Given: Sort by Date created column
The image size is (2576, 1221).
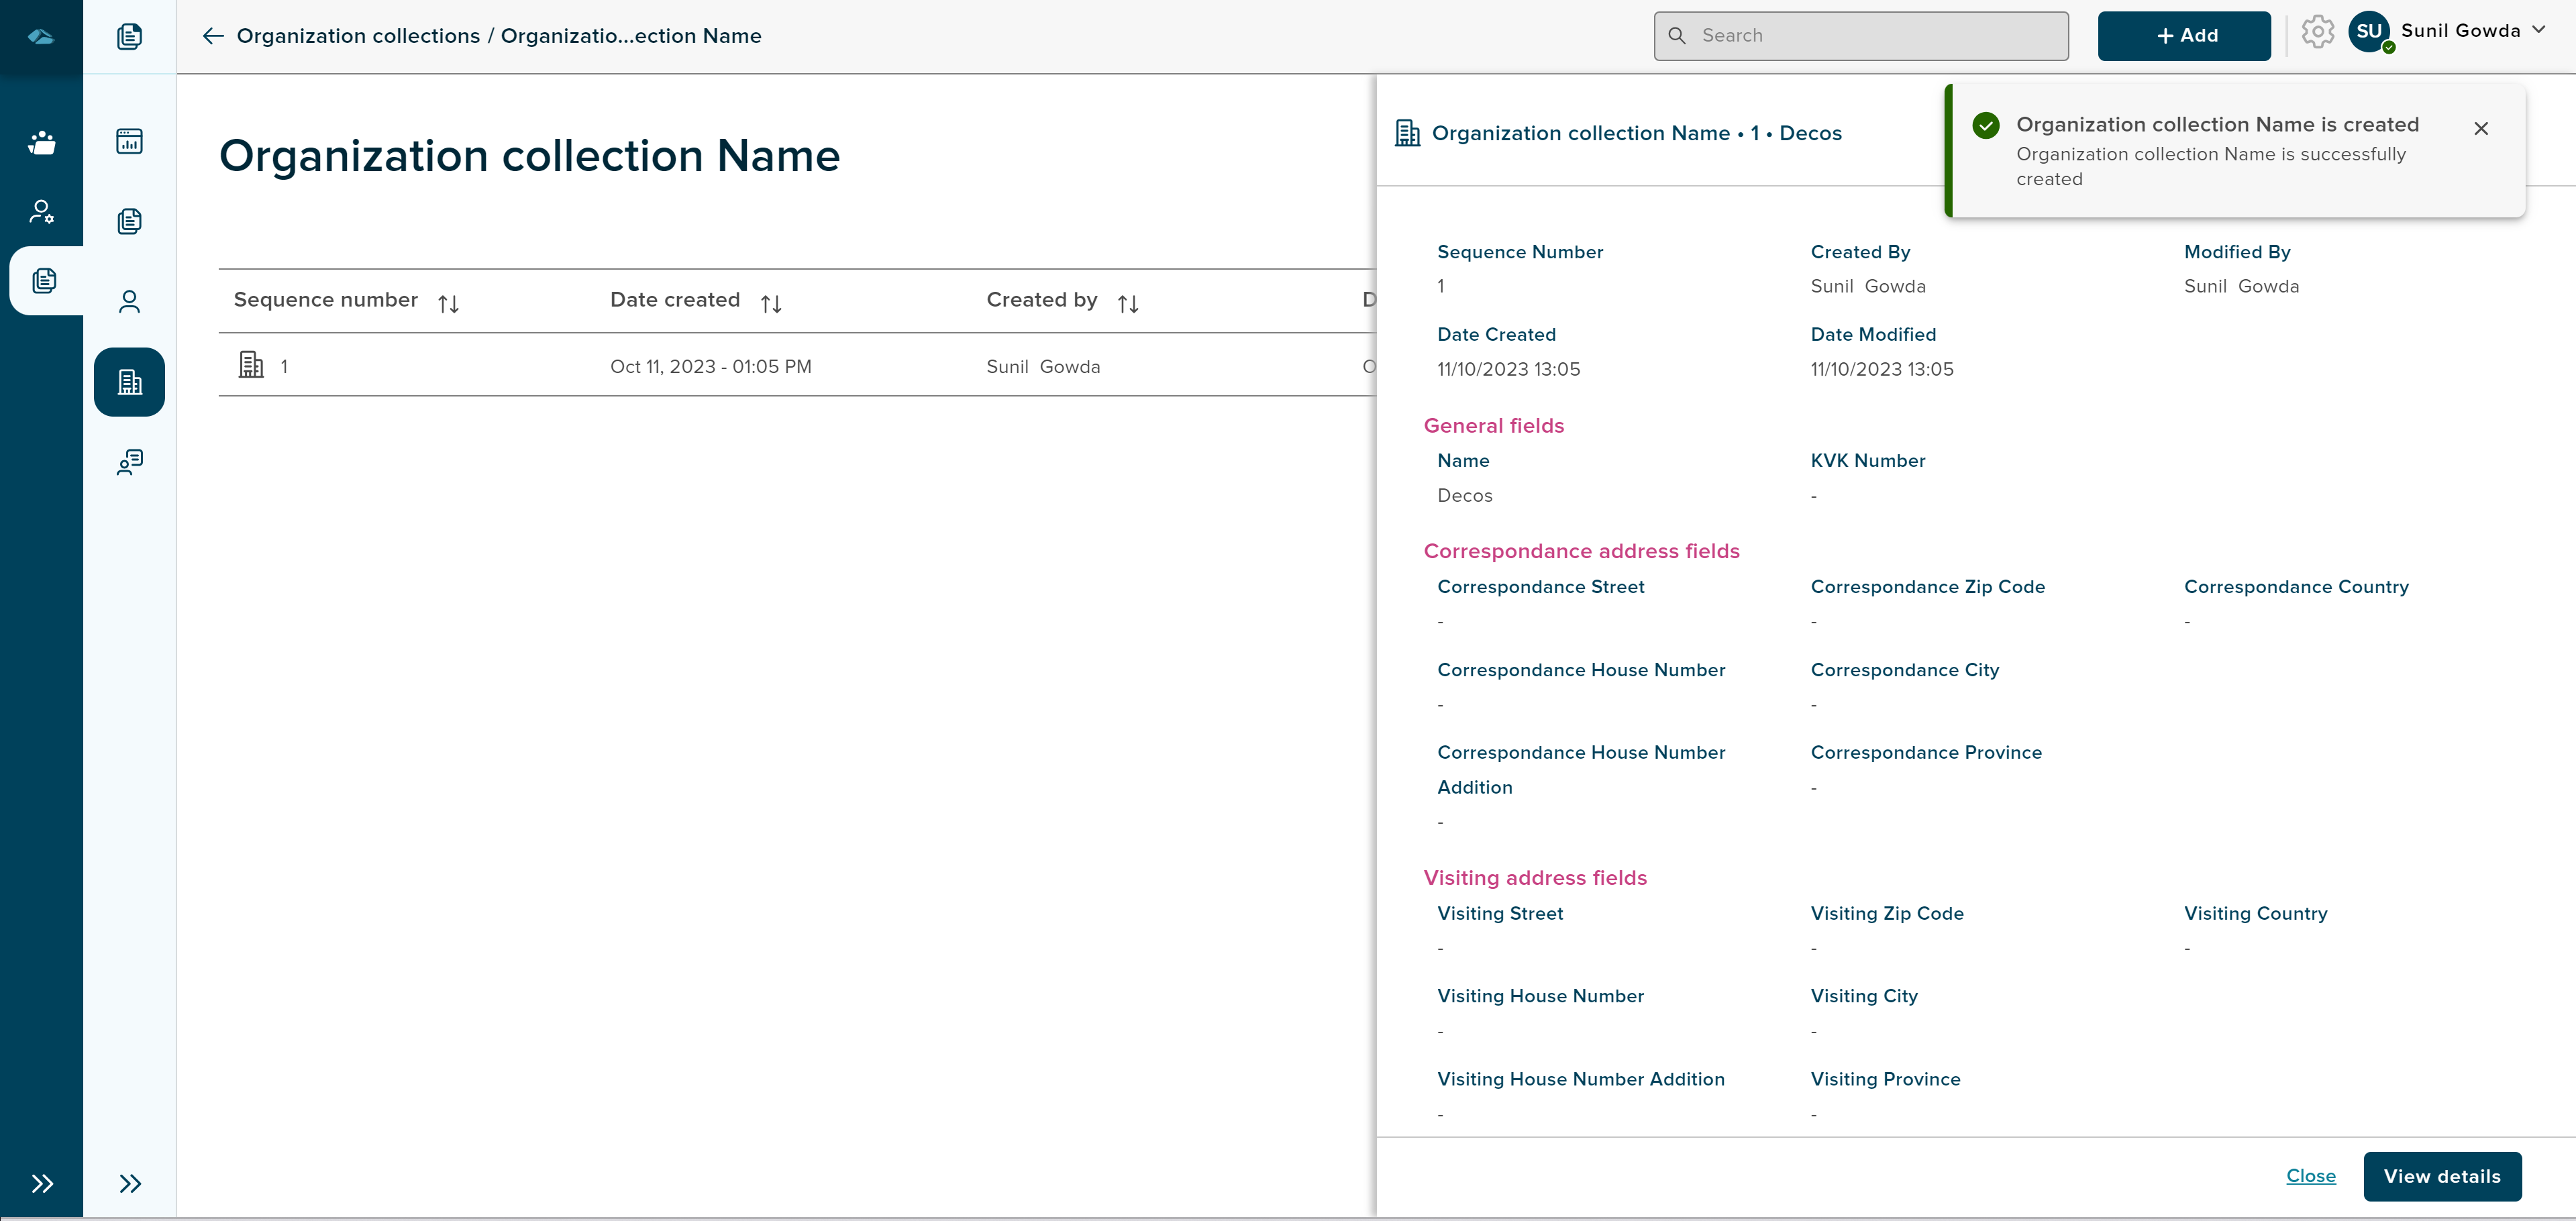Looking at the screenshot, I should (770, 303).
